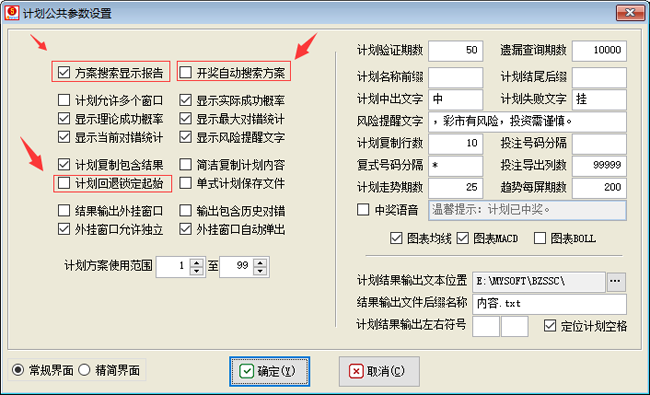This screenshot has width=650, height=395.
Task: Toggle 外挂窗口允许独立 checkbox
Action: click(64, 229)
